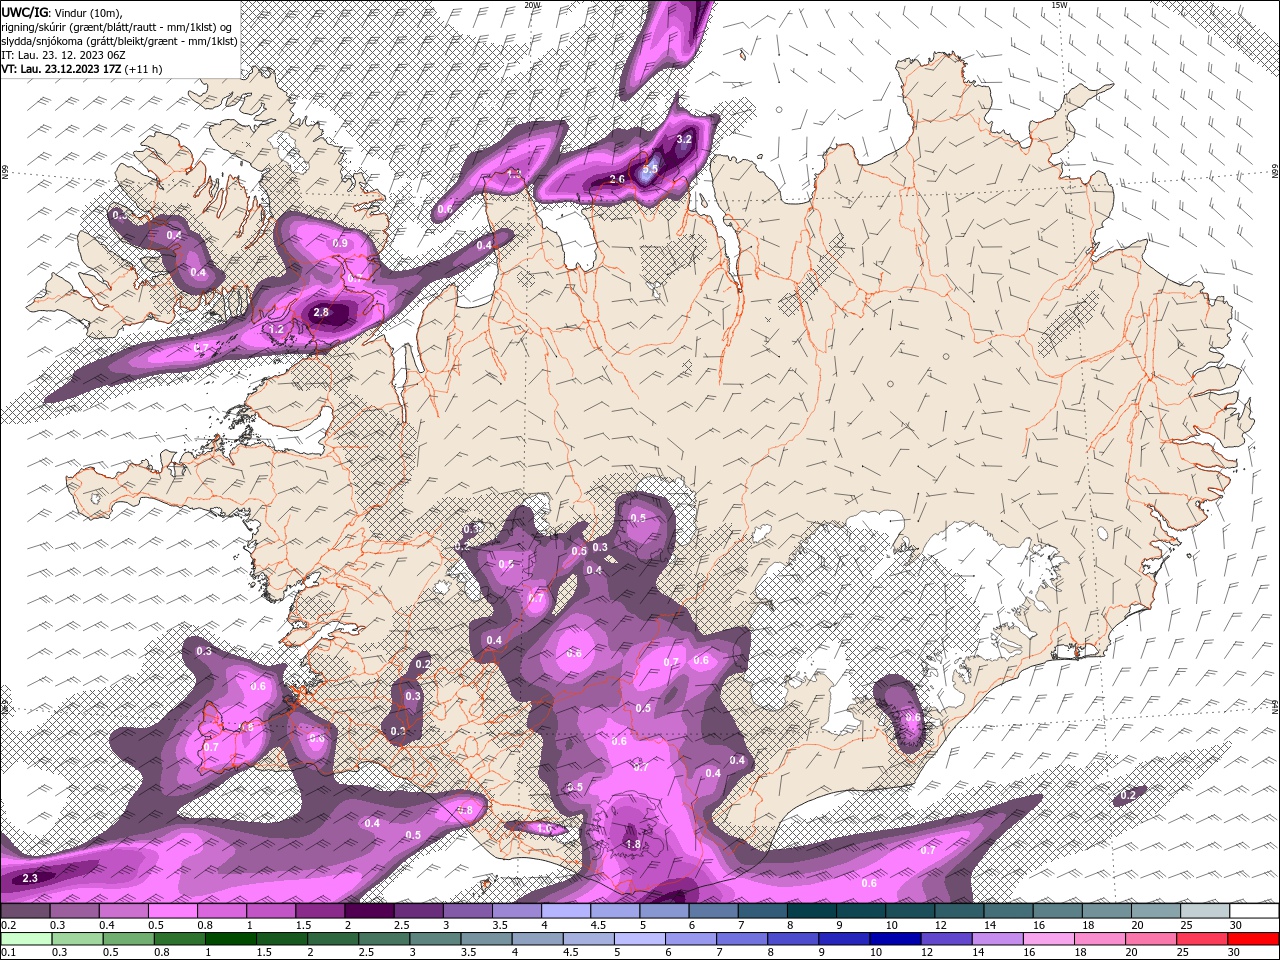1280x960 pixels.
Task: Select the dark blue 10 swatch in rain legend
Action: [x=896, y=939]
